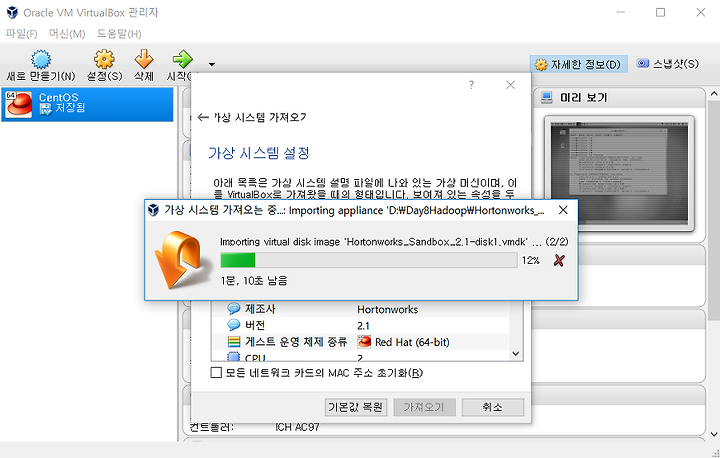720x458 pixels.
Task: Click VirtualBox icon in progress dialog title
Action: pos(153,210)
